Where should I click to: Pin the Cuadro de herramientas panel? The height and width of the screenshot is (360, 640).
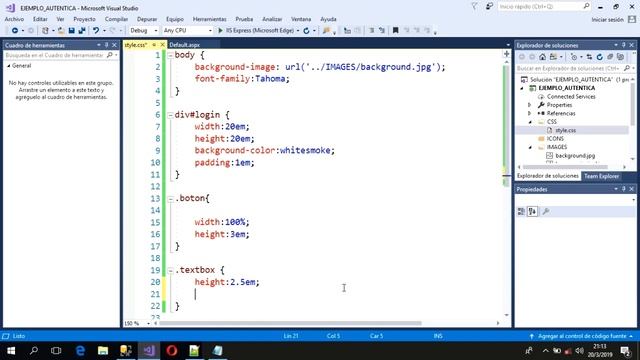pos(107,45)
